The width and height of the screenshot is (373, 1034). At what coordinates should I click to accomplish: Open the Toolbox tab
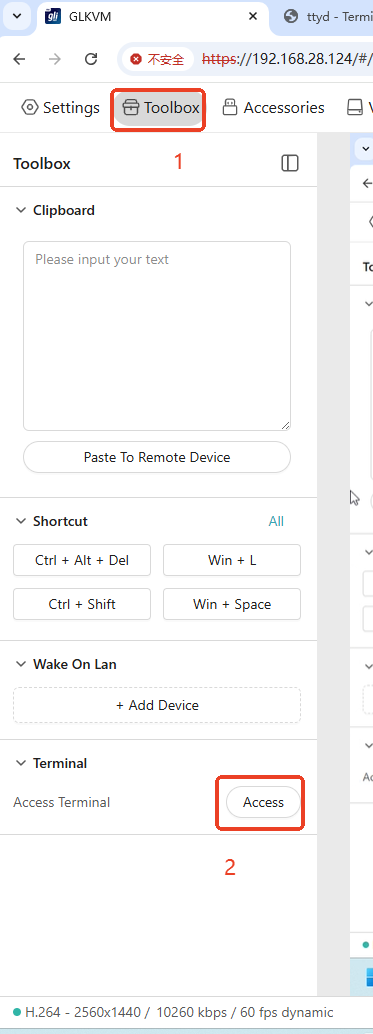(161, 107)
